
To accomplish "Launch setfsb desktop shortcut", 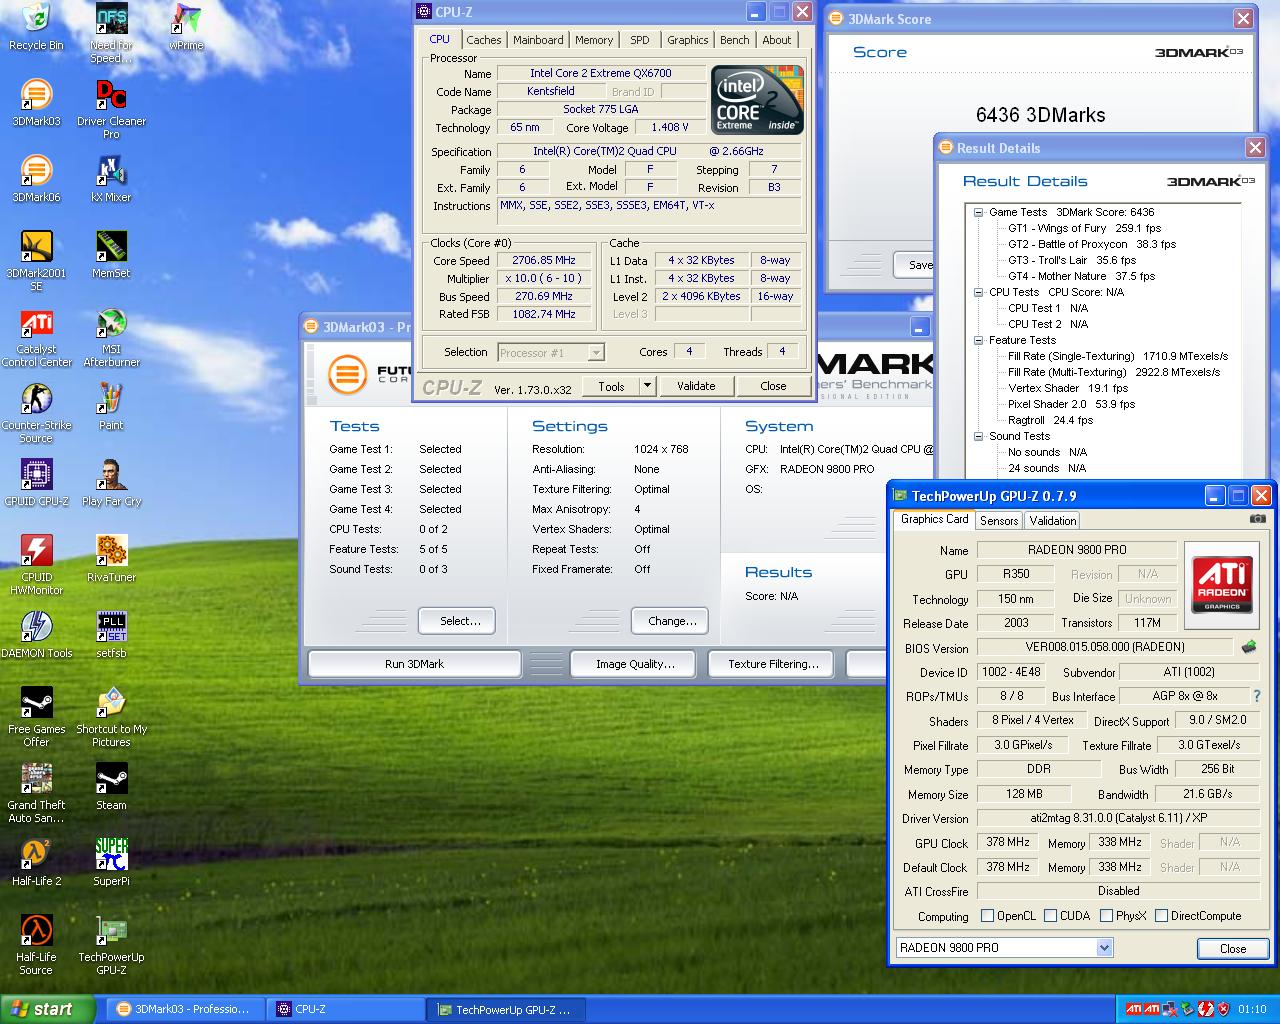I will point(111,635).
